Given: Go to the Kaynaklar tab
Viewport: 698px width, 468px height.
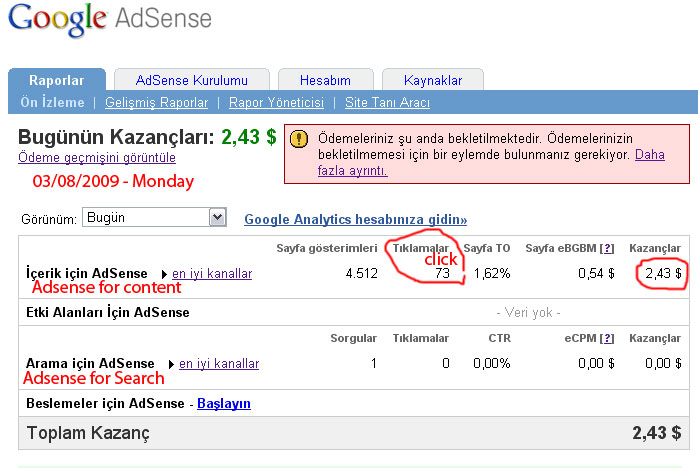Looking at the screenshot, I should (433, 80).
